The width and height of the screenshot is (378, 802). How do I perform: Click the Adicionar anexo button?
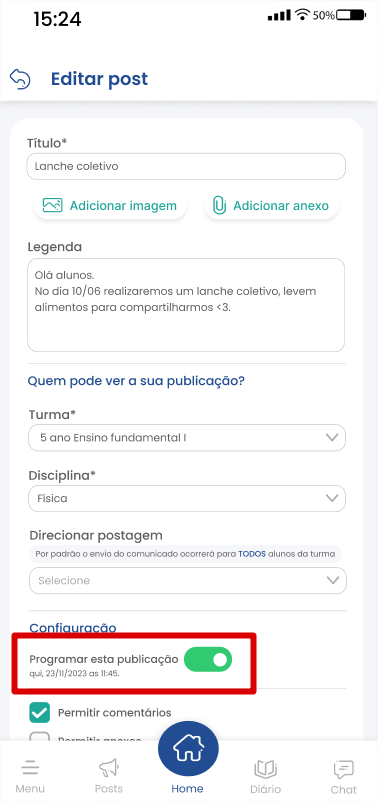271,206
